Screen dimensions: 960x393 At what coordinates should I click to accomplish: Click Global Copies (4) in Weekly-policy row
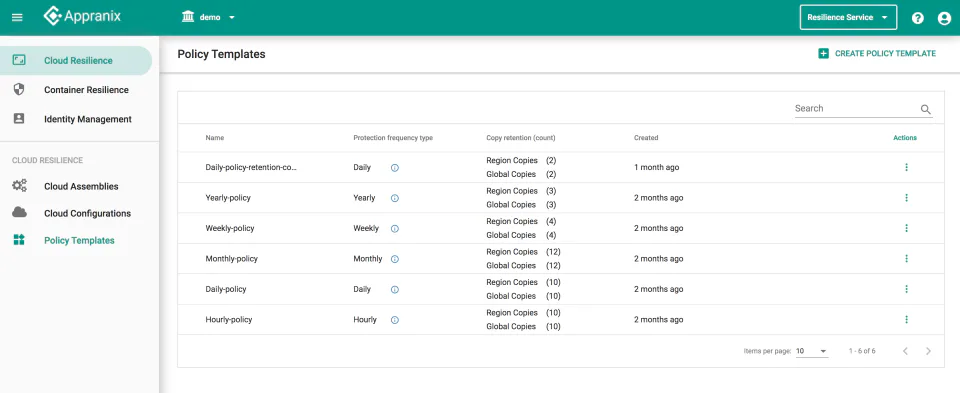(522, 235)
